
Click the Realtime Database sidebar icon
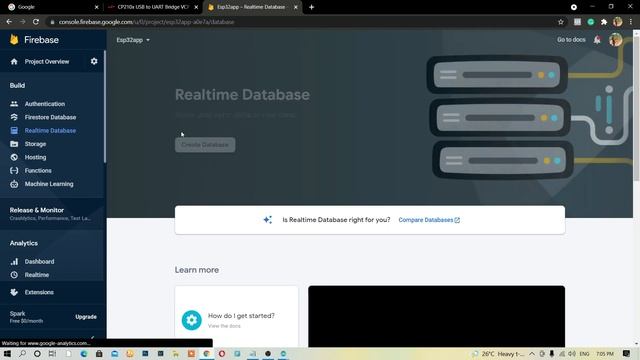coord(14,131)
